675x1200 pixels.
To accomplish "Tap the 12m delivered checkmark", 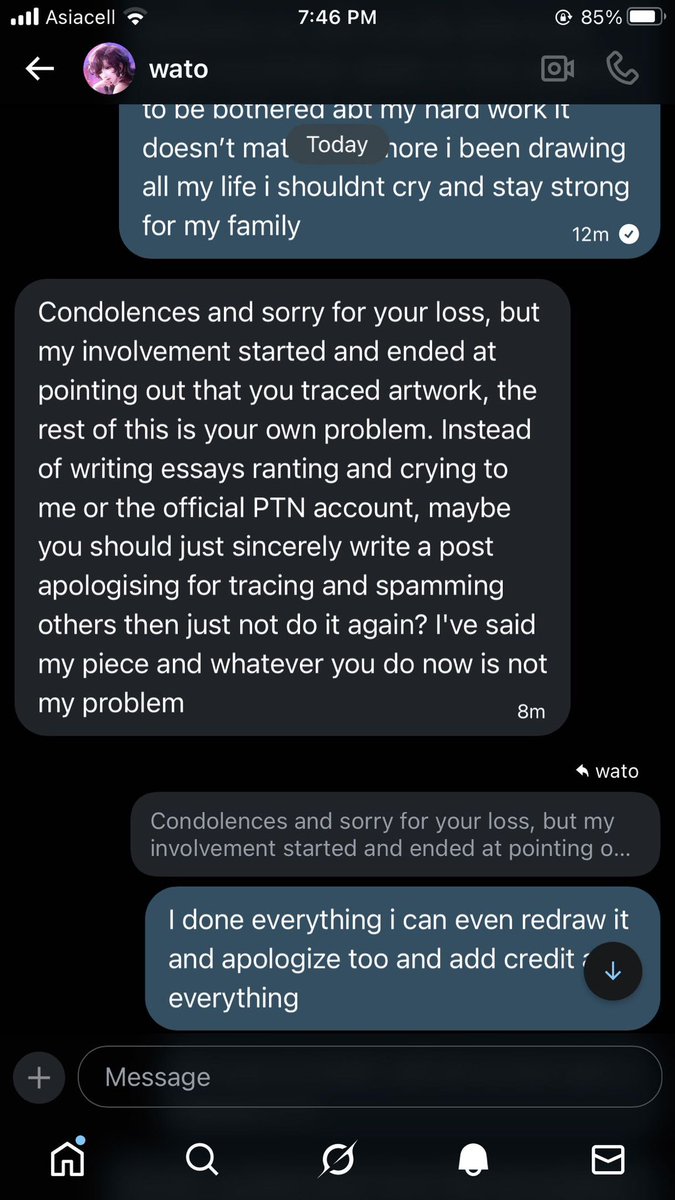I will click(629, 234).
